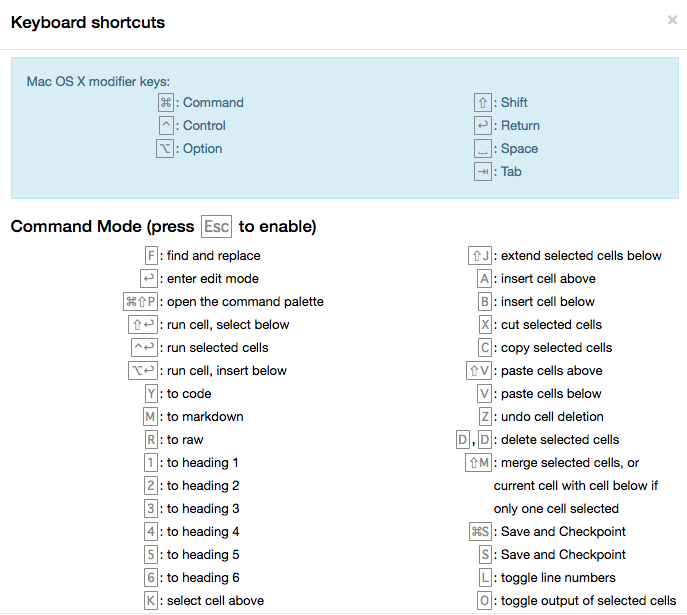Click the Option-Return key for run cell insert below

point(143,371)
